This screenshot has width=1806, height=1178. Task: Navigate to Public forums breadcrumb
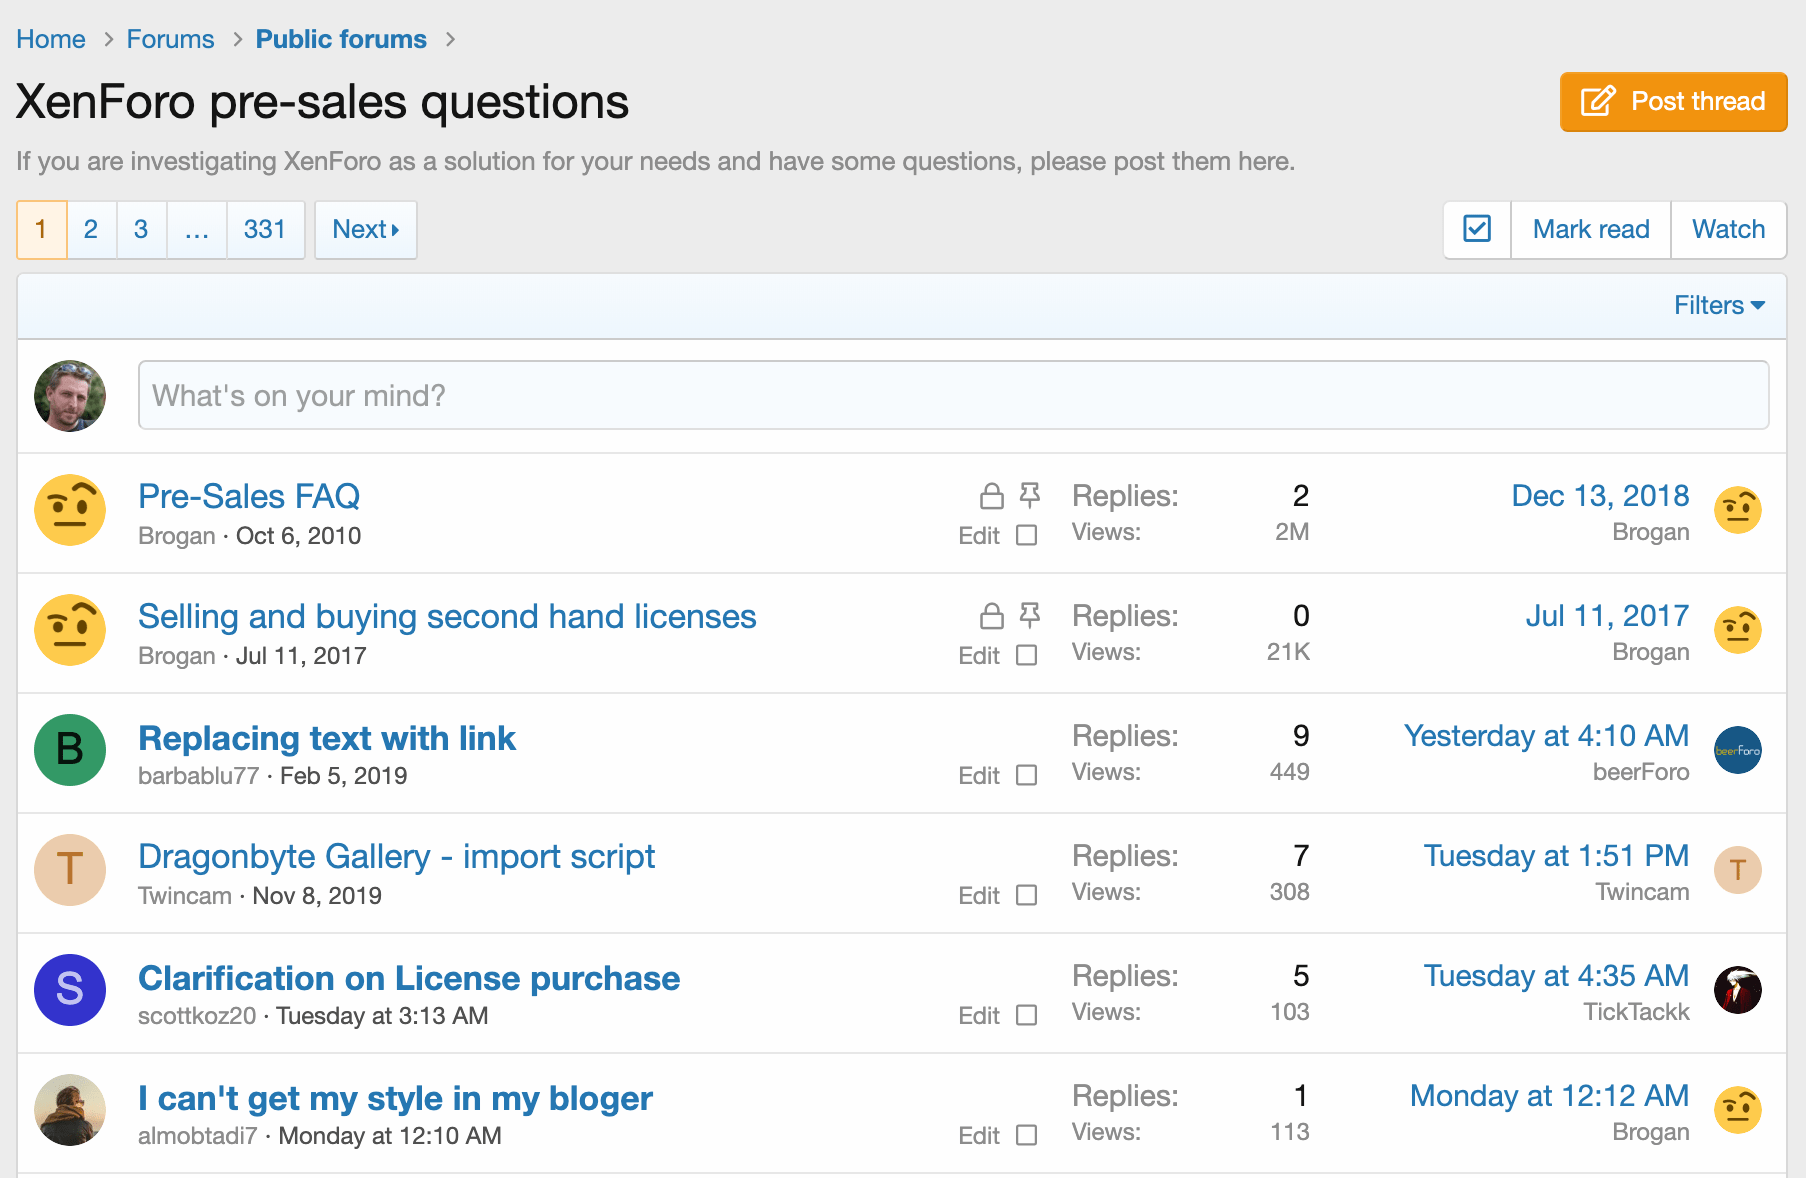pos(341,39)
